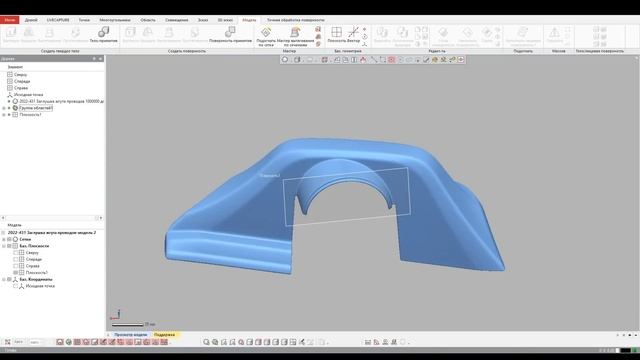
Task: Click the magnifier zoom icon in bottom toolbar
Action: [207, 342]
